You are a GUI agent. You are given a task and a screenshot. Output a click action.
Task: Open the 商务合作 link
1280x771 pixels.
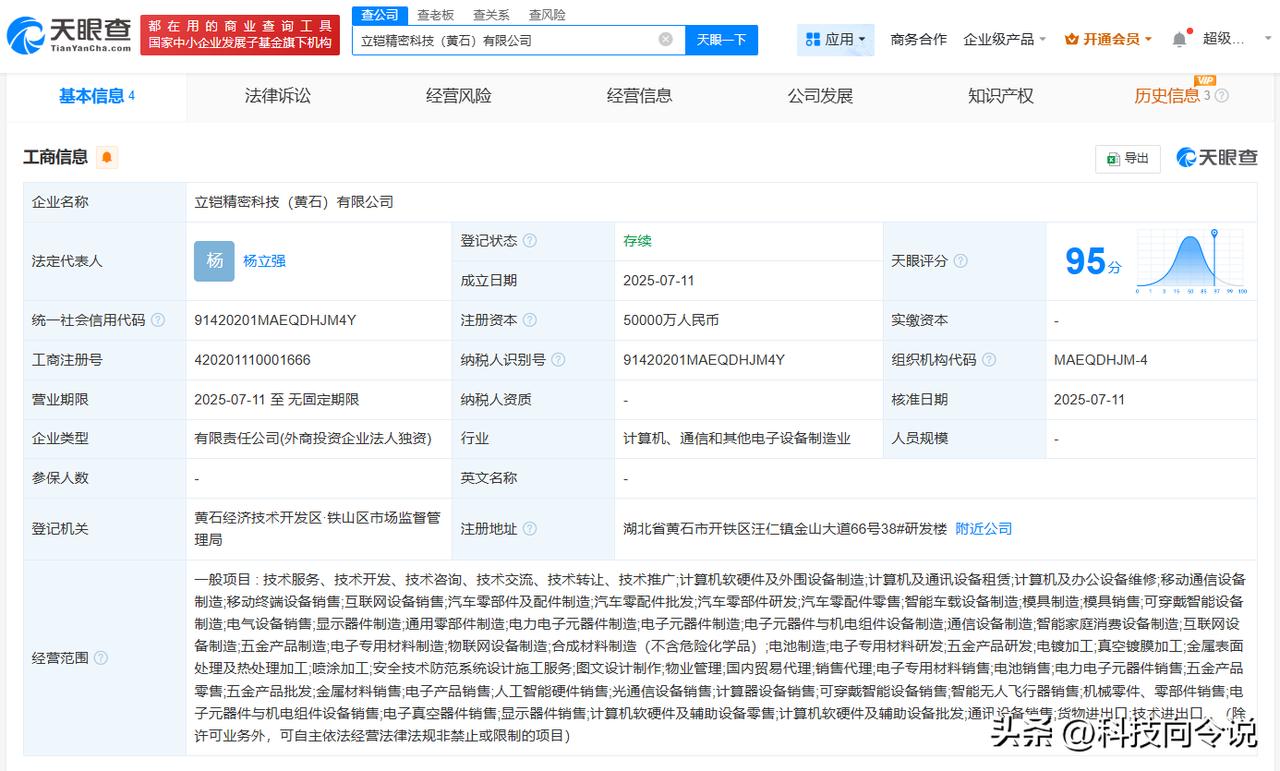918,39
